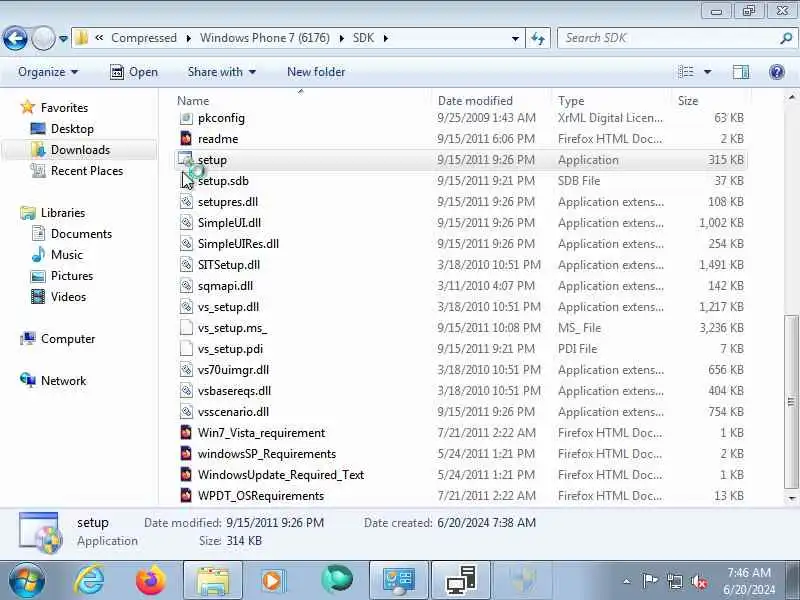Screen dimensions: 800x600
Task: Select the SimpleUIRes.dll file
Action: [238, 244]
